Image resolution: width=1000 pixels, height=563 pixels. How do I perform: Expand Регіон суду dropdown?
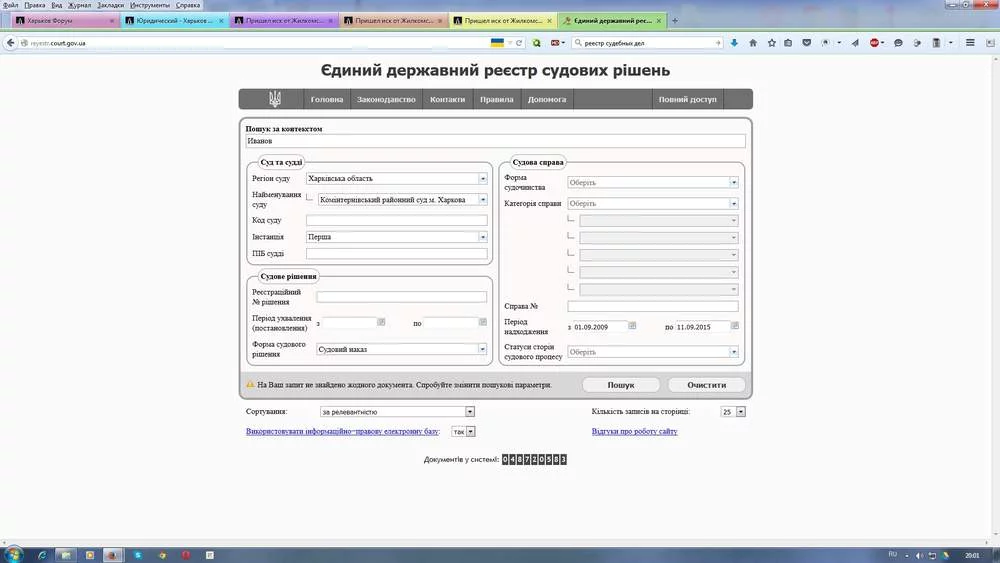coord(483,179)
